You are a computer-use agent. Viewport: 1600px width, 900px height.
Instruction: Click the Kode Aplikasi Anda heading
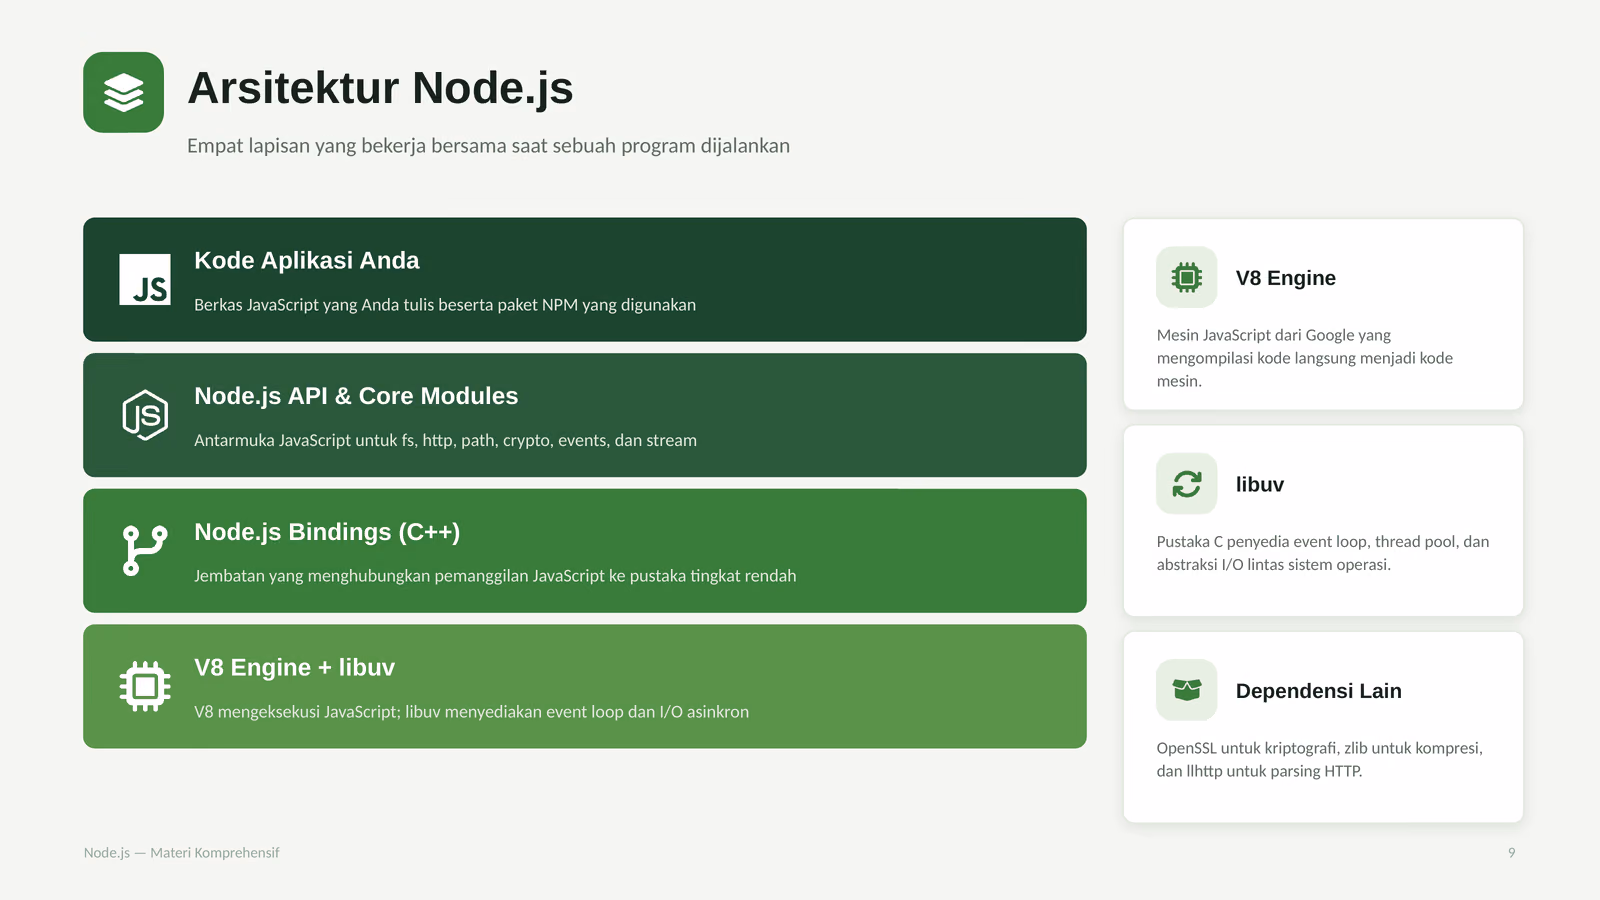pyautogui.click(x=307, y=260)
